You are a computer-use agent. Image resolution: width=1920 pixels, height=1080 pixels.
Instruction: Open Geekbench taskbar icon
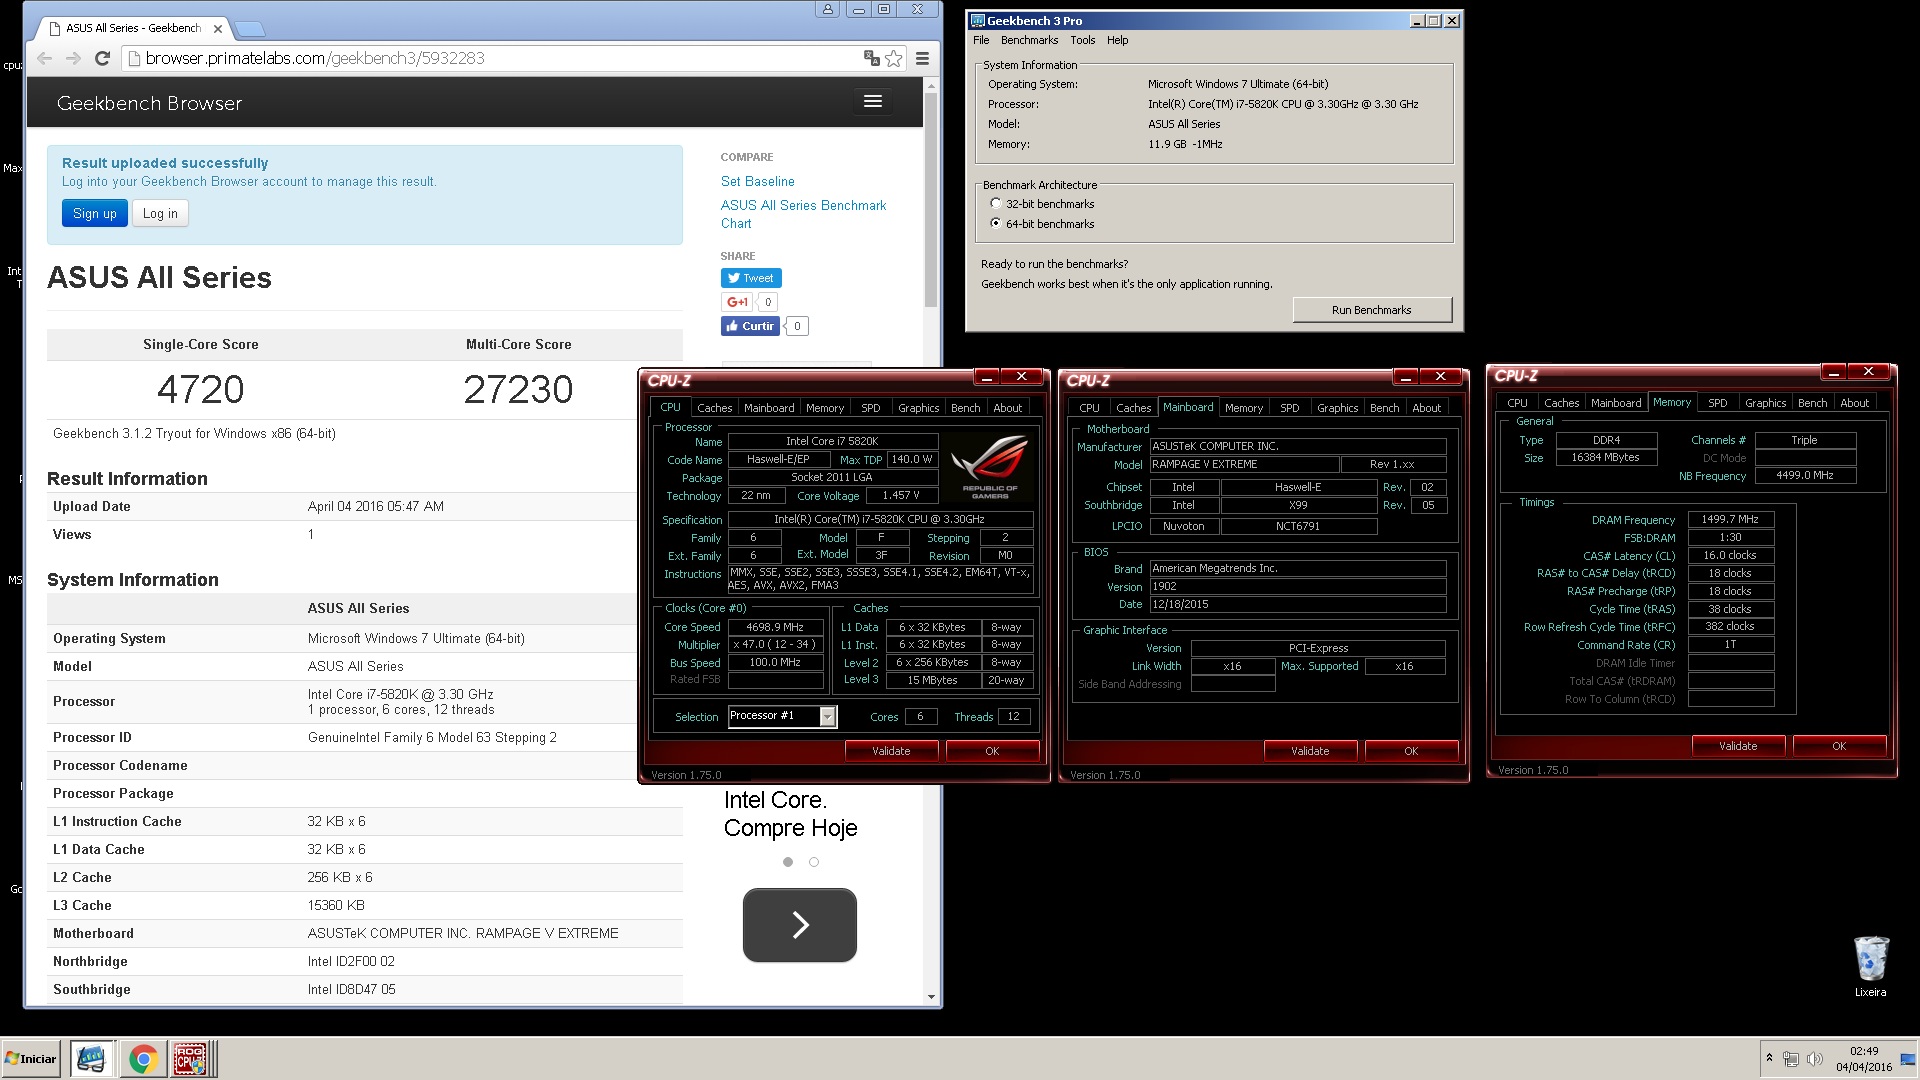[91, 1059]
